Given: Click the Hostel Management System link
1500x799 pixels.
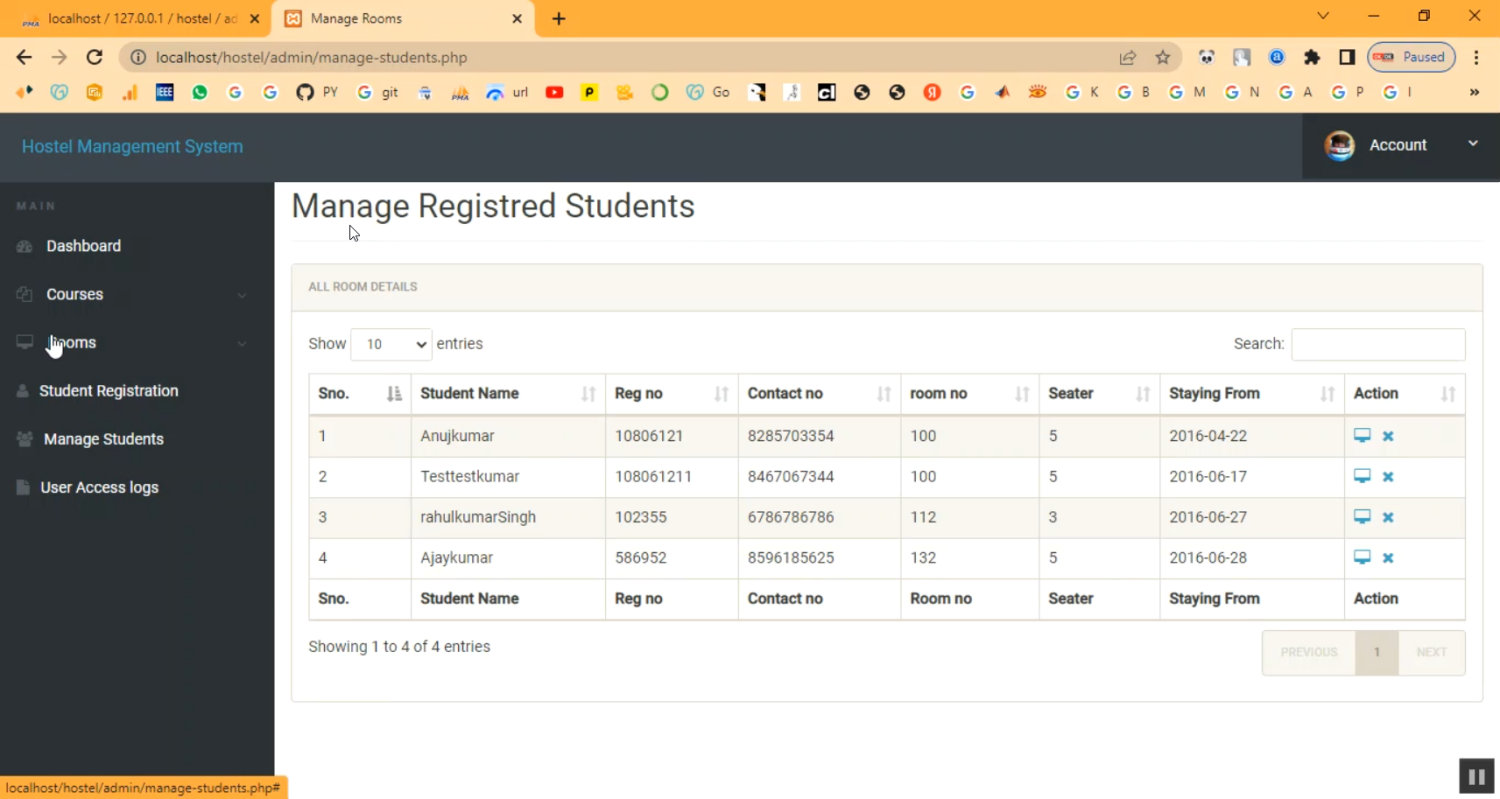Looking at the screenshot, I should click(132, 147).
